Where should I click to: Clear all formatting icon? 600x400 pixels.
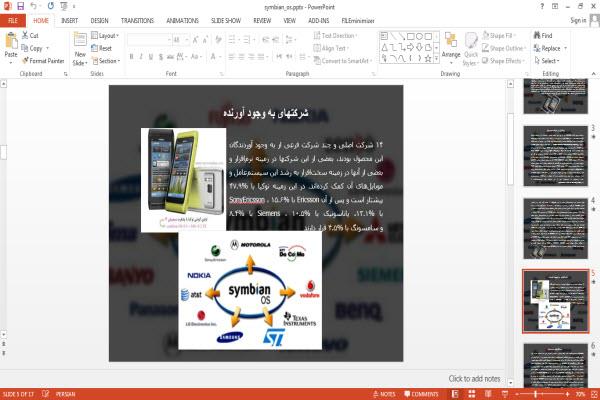[x=218, y=39]
